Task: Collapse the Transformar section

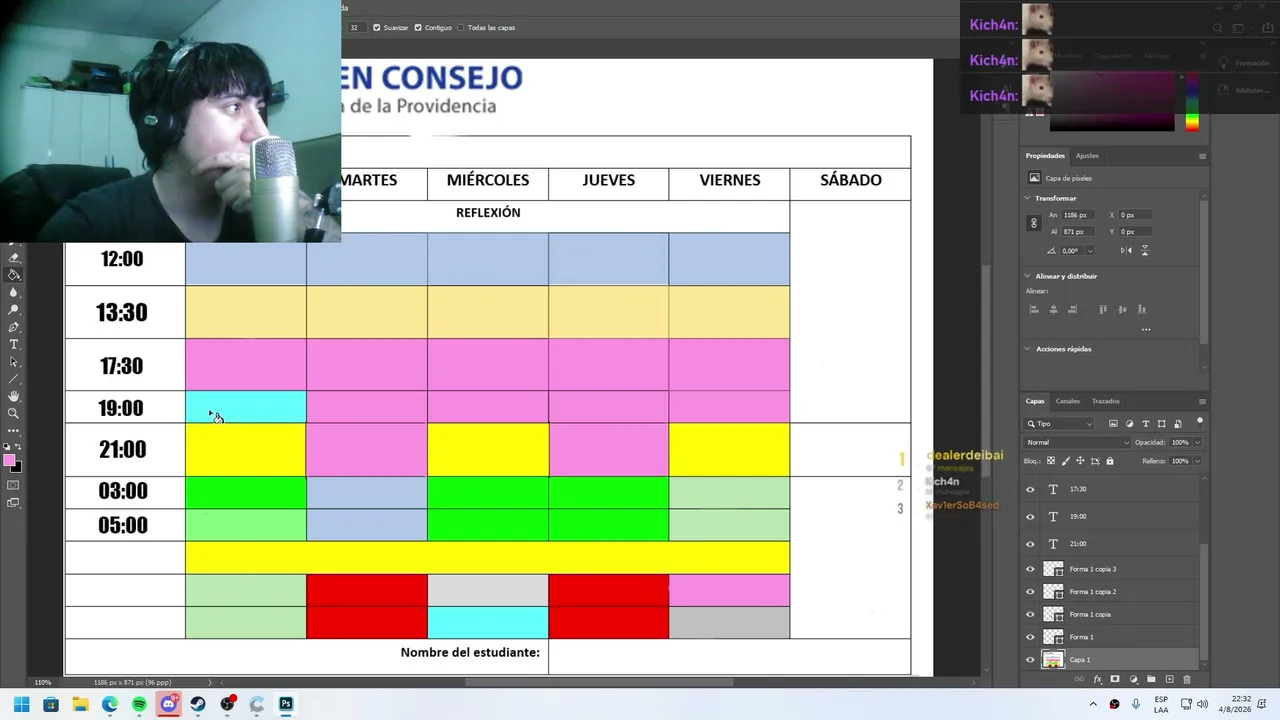Action: coord(1028,198)
